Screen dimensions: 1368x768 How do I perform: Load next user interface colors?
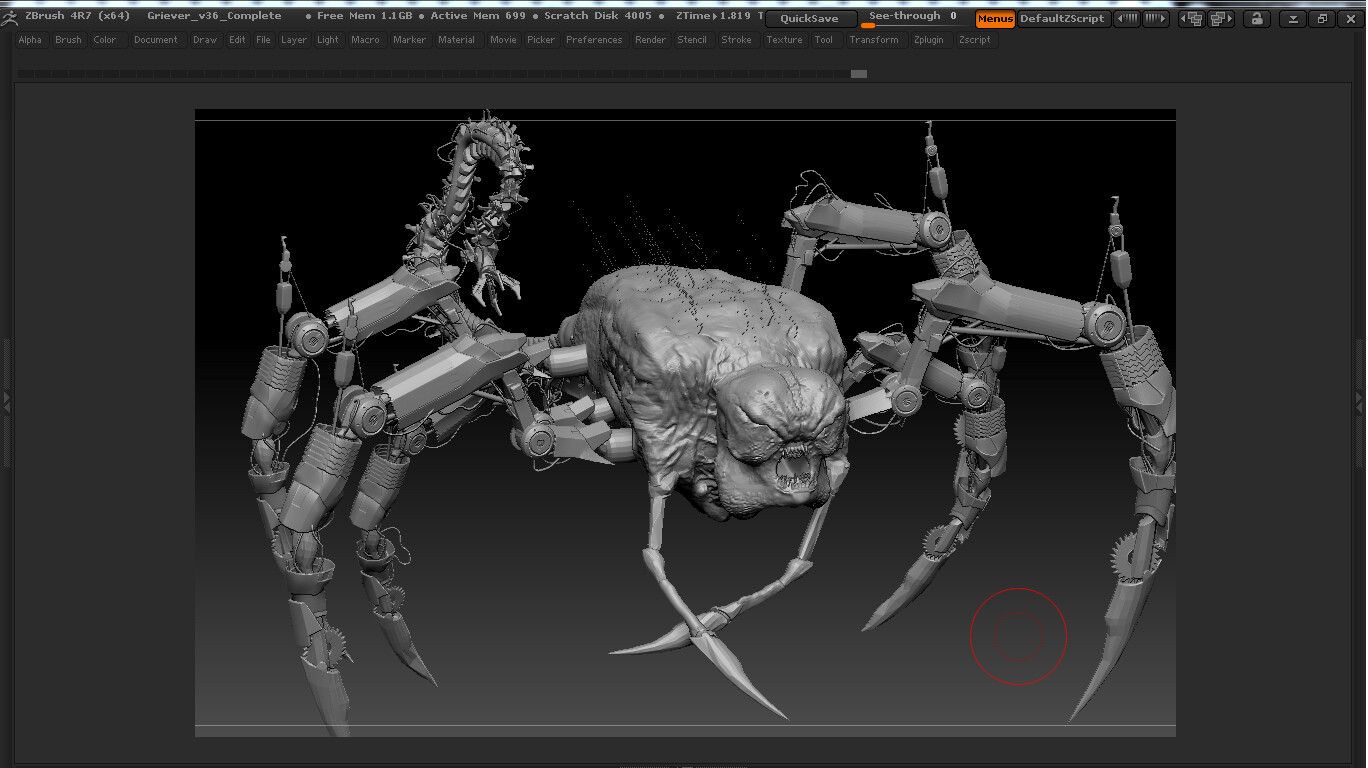[1155, 19]
